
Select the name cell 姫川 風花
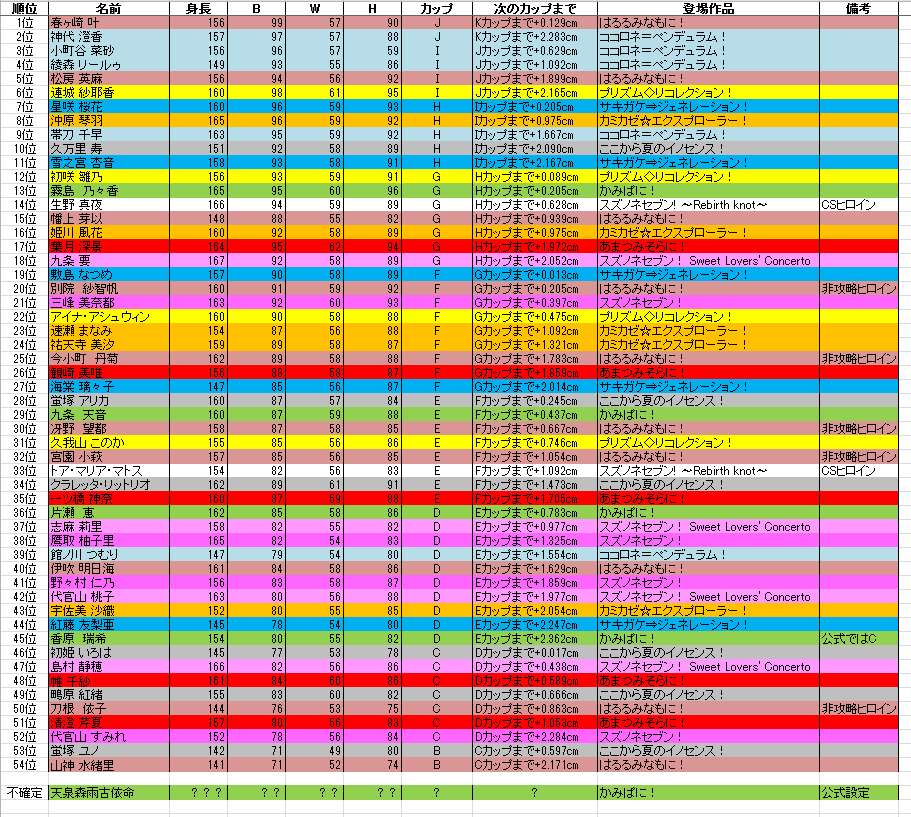click(109, 232)
